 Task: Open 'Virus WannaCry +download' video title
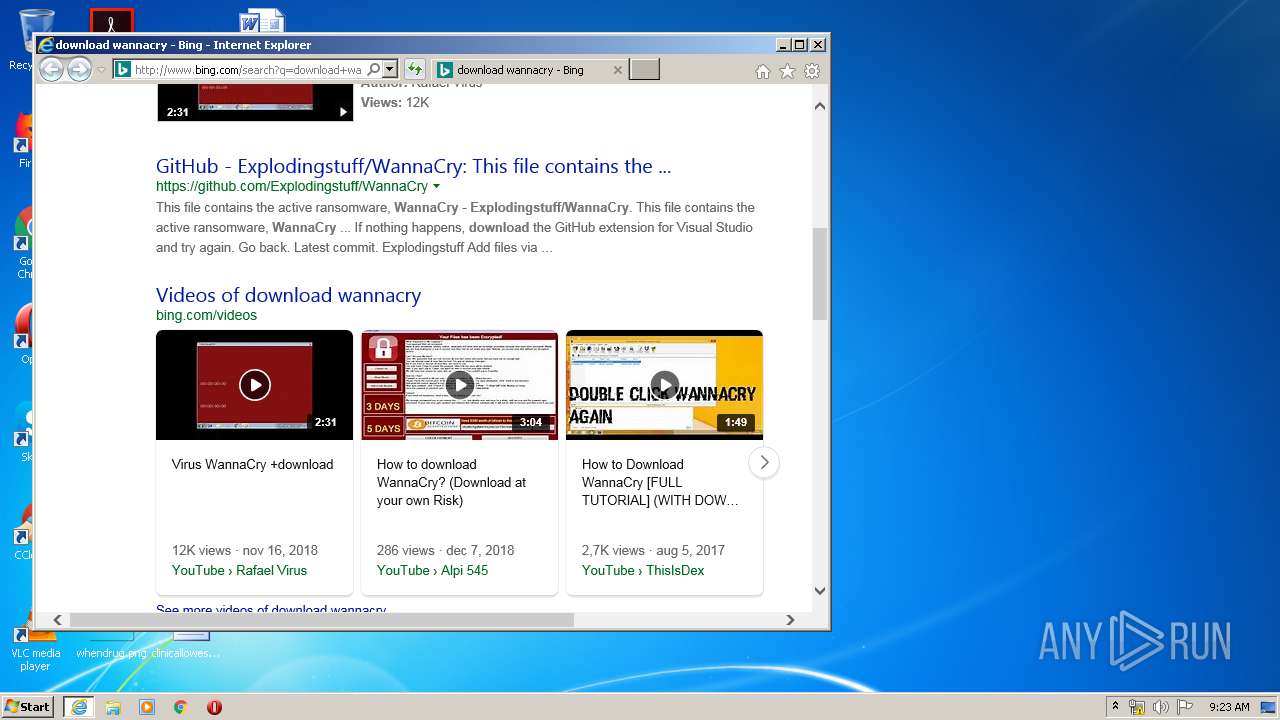[x=252, y=464]
